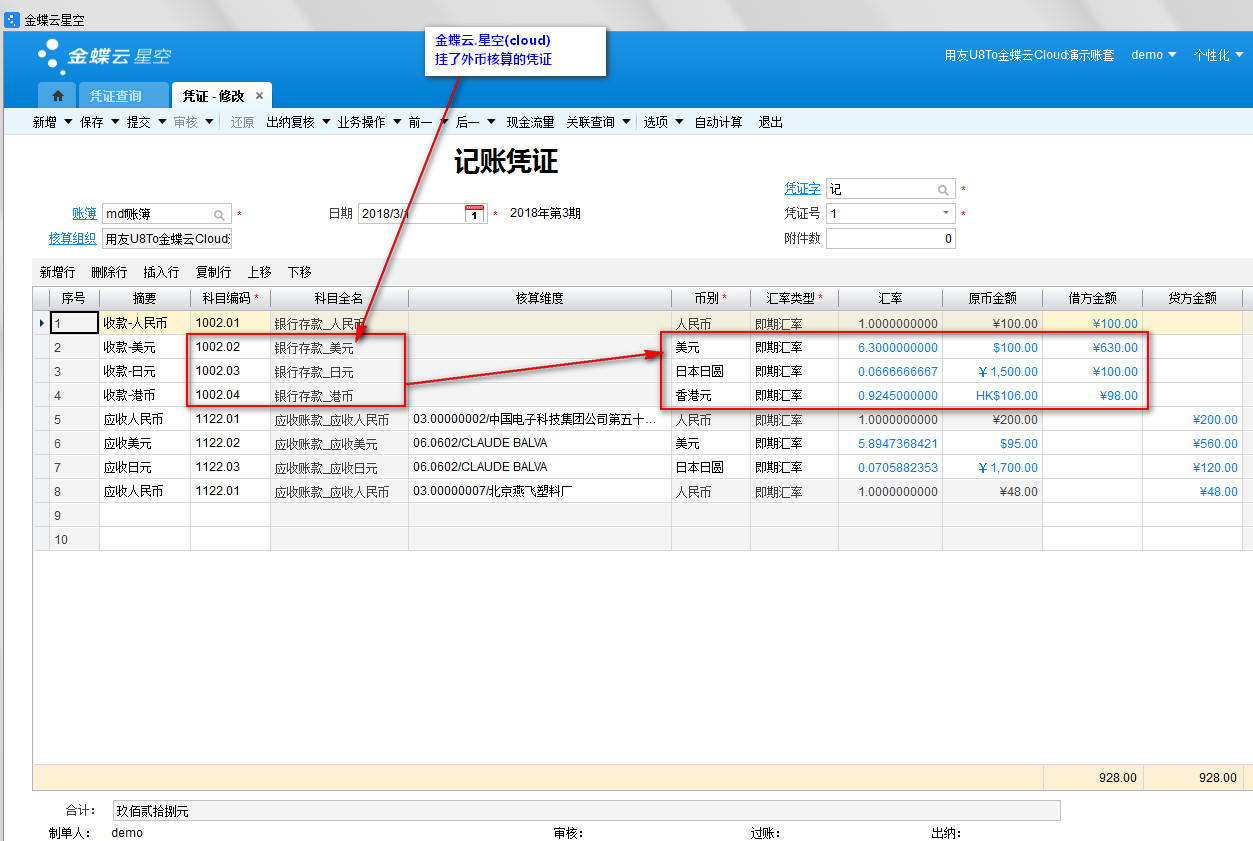Click the 附件数 input field

pos(890,238)
